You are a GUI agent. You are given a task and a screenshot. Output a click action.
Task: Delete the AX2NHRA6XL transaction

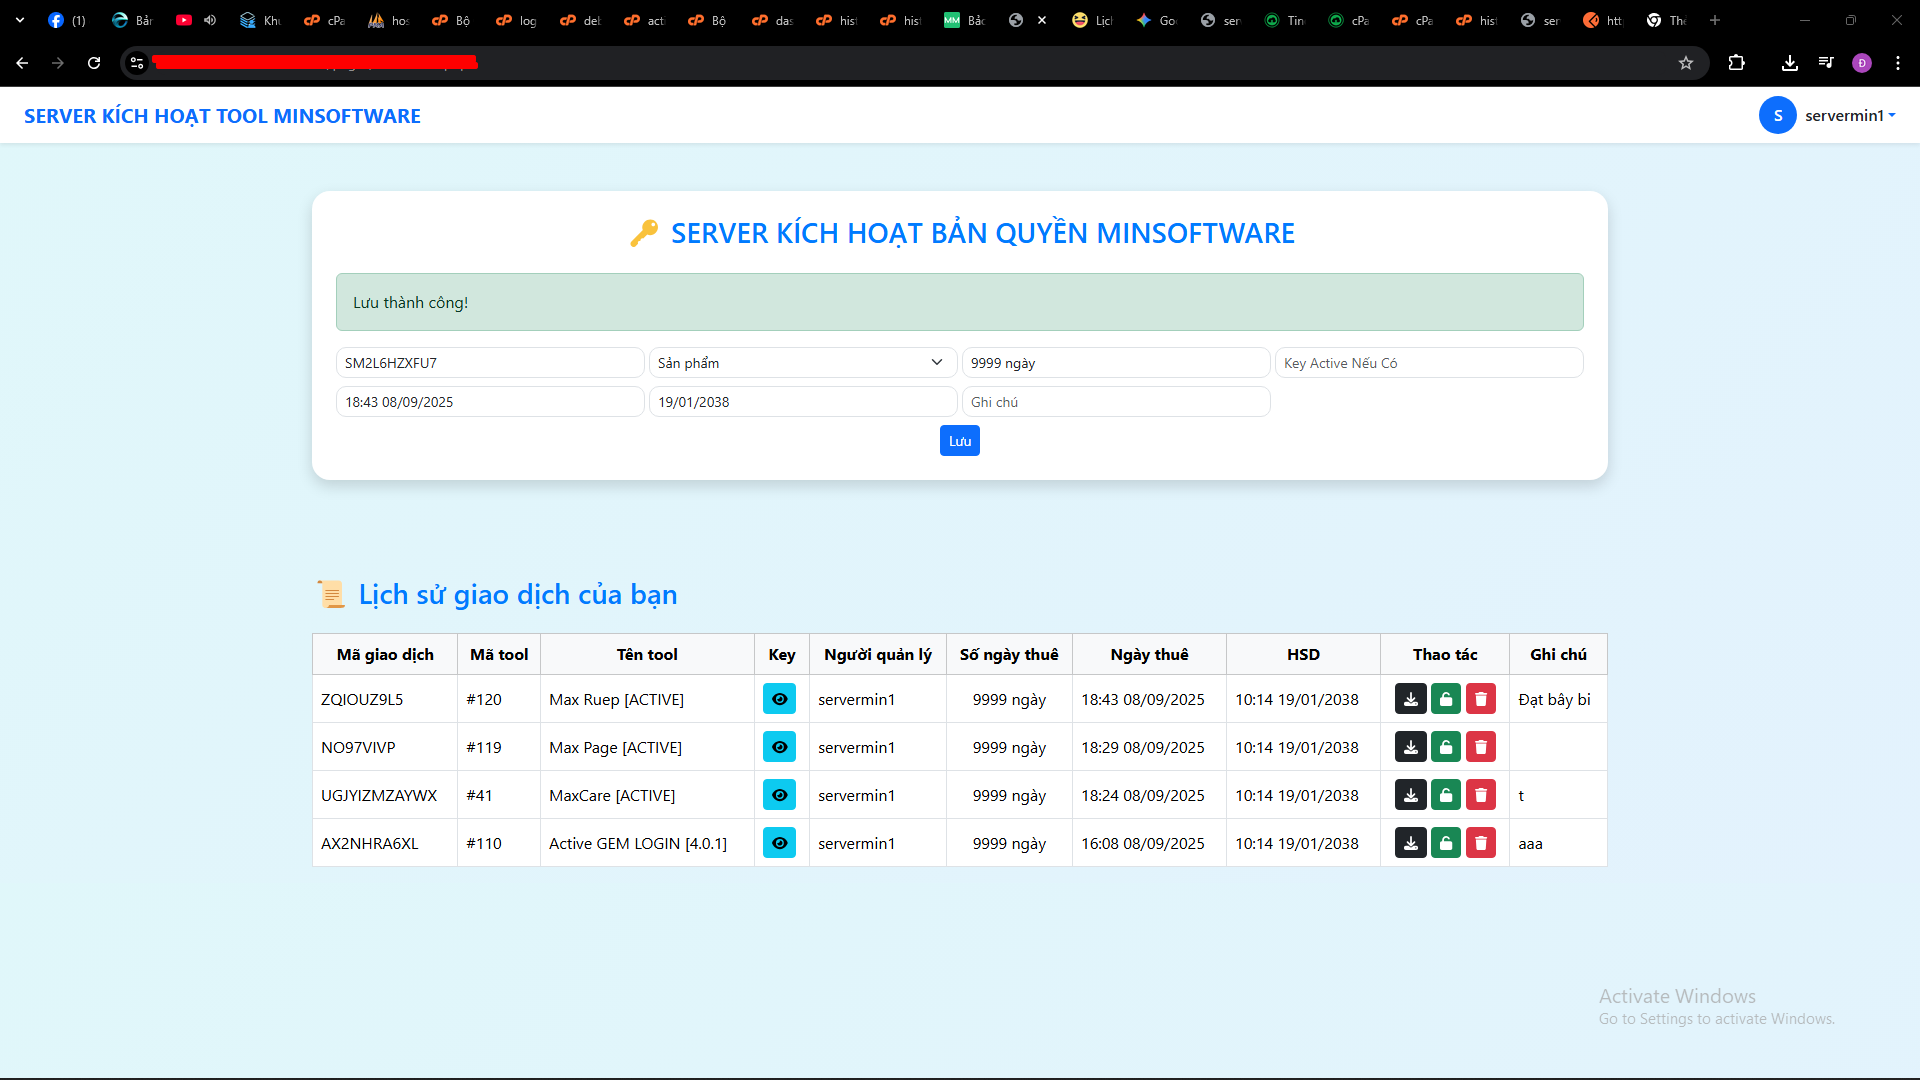(x=1481, y=843)
